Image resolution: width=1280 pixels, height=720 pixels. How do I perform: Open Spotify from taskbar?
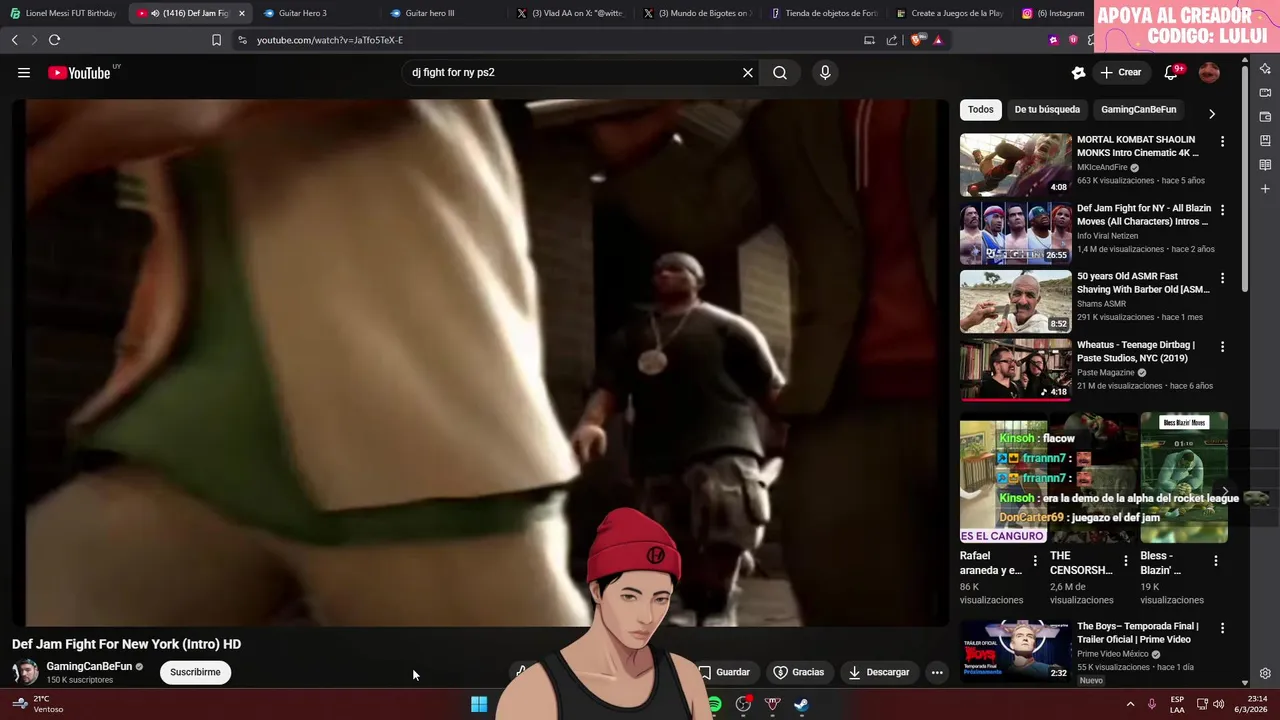coord(715,704)
